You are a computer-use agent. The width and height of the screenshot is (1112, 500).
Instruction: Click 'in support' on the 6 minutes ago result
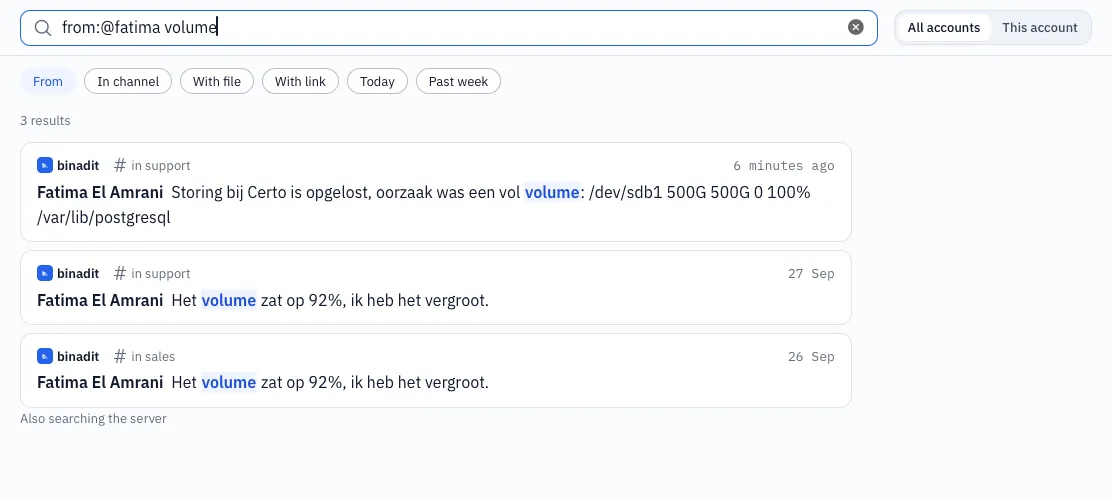tap(161, 165)
